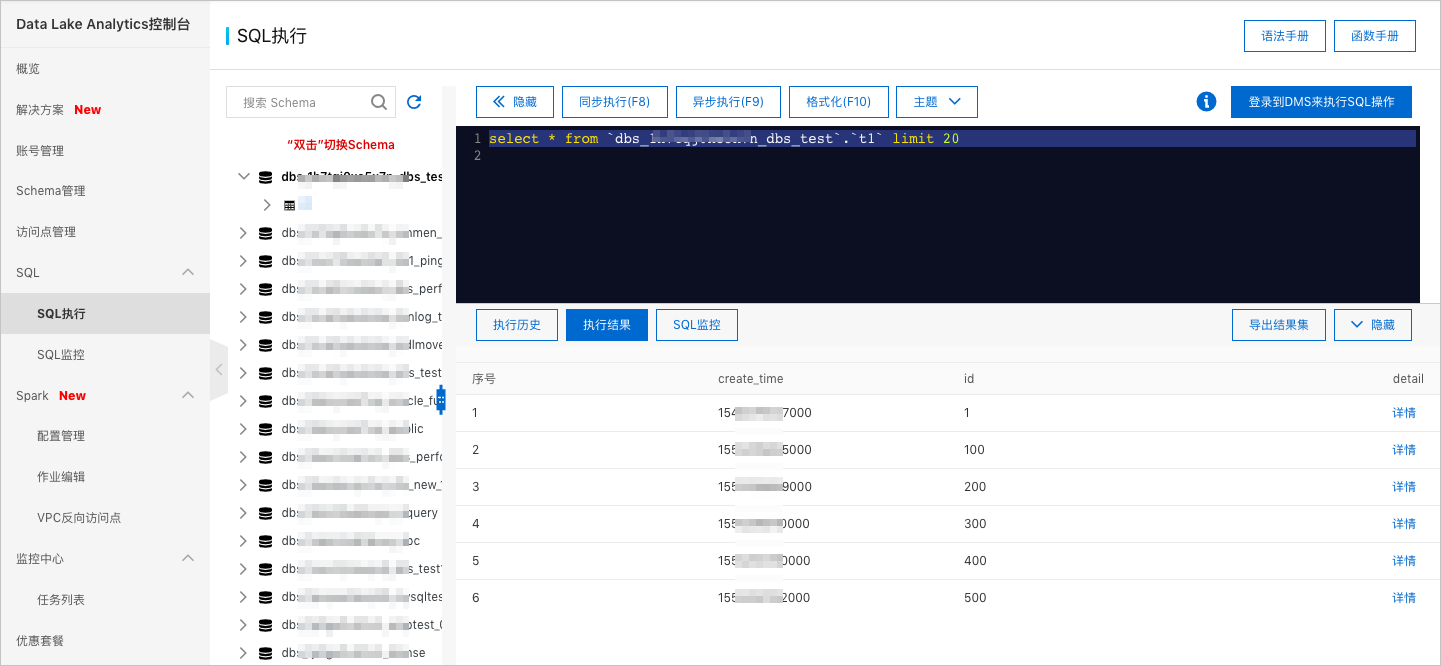Viewport: 1441px width, 666px height.
Task: Click database icon of schema ending 'nlog_t'
Action: (265, 317)
